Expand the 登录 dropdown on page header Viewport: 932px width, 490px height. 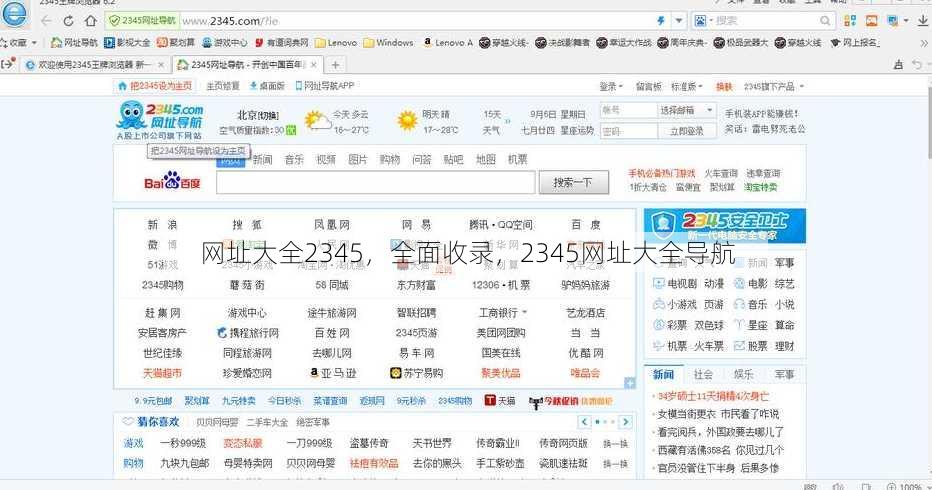pyautogui.click(x=611, y=86)
